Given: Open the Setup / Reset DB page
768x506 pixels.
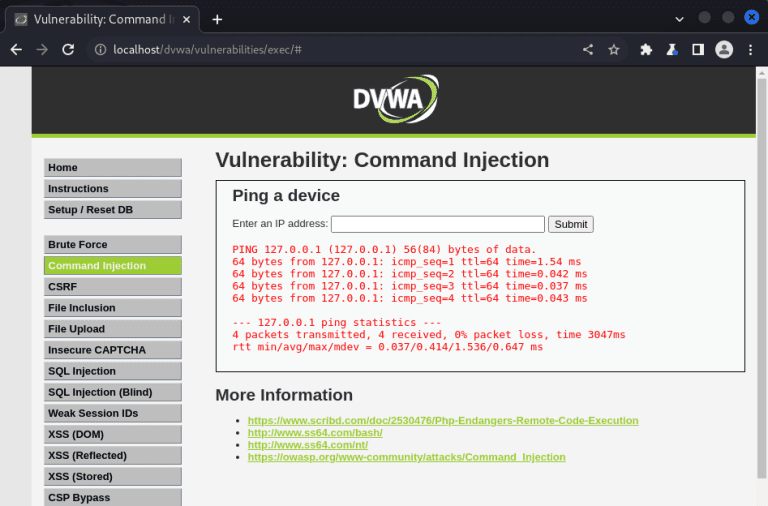Looking at the screenshot, I should point(112,210).
